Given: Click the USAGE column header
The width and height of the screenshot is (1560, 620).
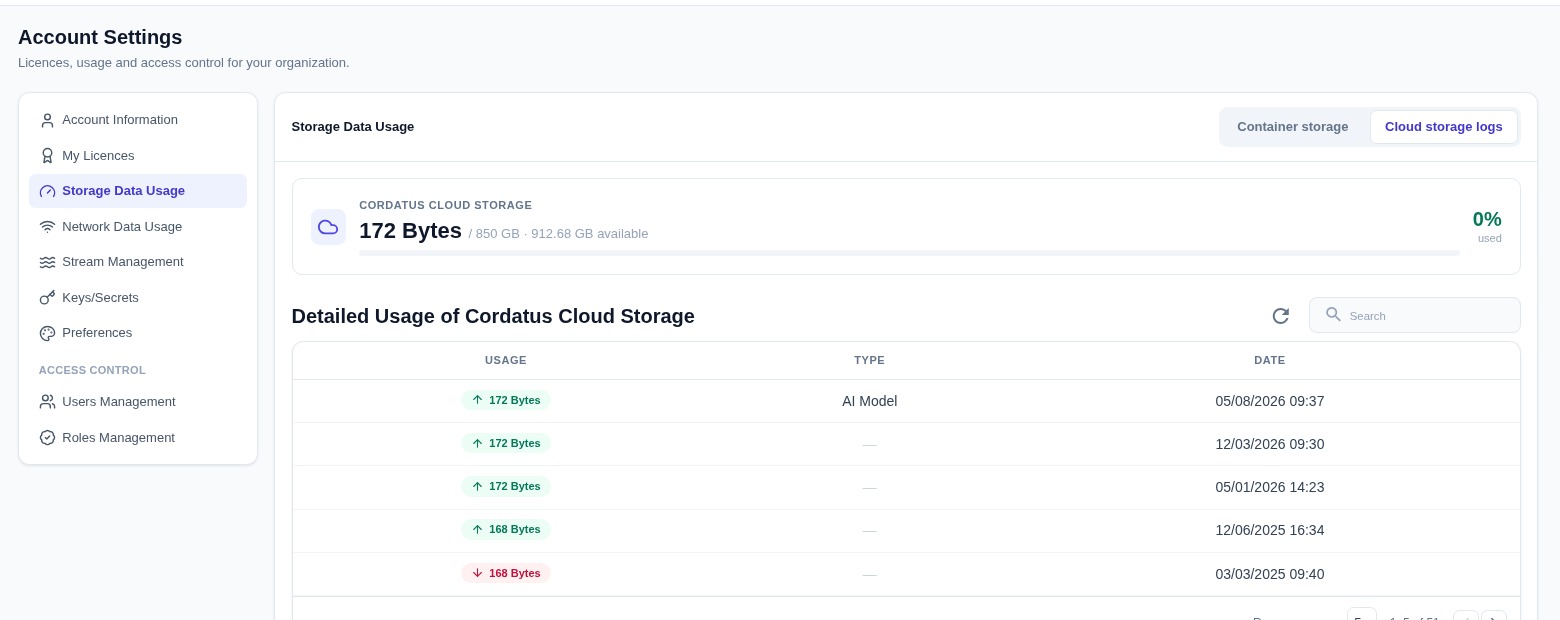Looking at the screenshot, I should click(x=505, y=360).
